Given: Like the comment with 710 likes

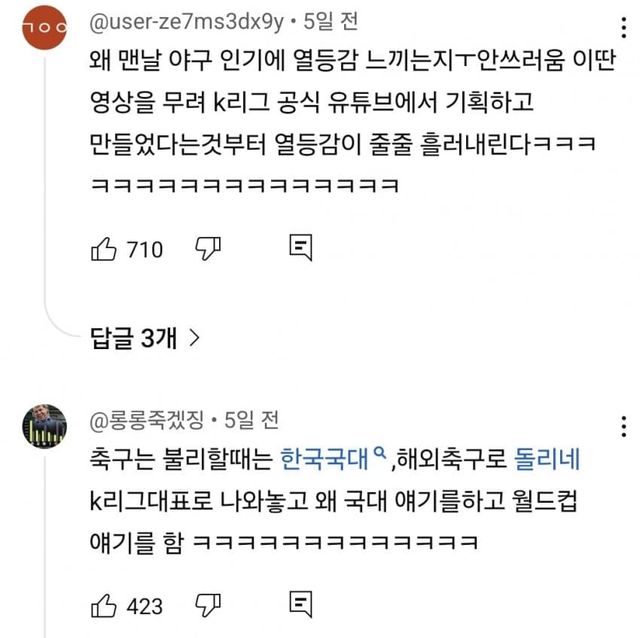Looking at the screenshot, I should [104, 248].
